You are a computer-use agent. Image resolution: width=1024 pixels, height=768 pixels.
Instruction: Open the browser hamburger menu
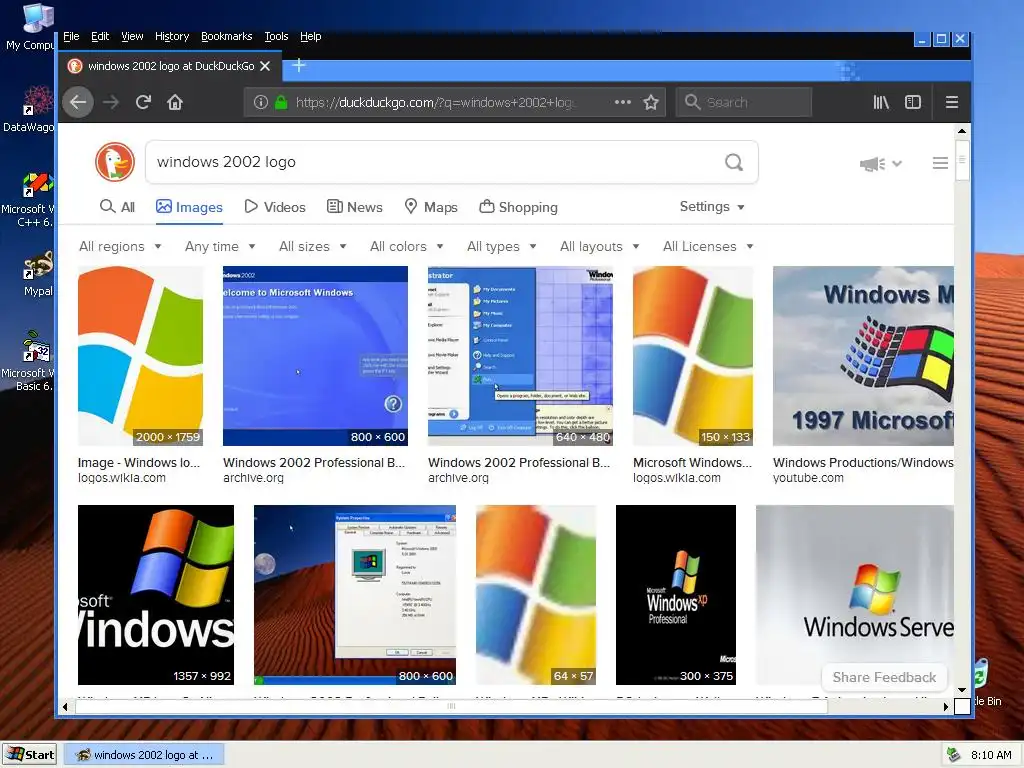tap(952, 103)
